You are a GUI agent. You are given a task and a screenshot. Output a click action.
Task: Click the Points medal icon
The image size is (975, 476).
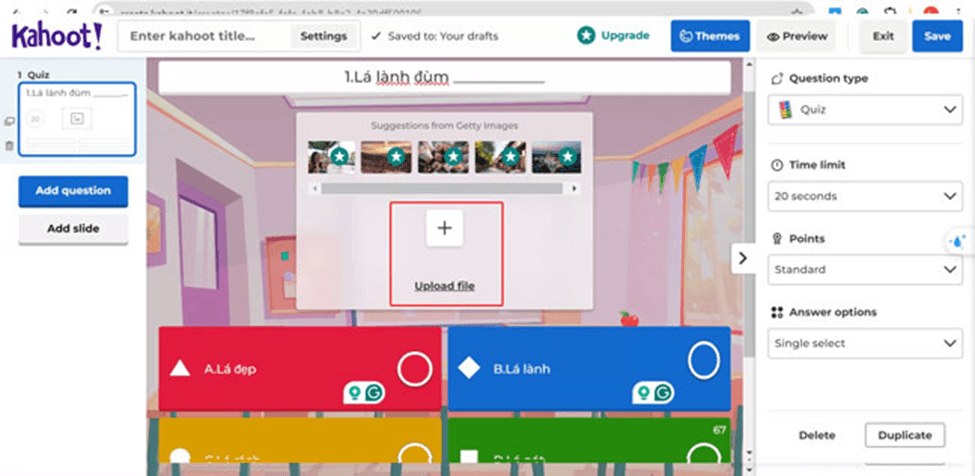pos(776,239)
